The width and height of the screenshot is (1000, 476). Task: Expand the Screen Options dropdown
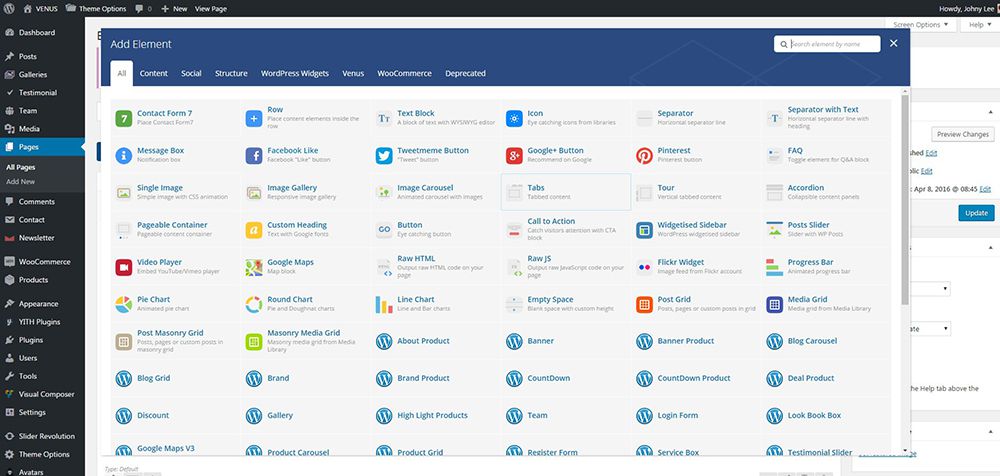pos(920,25)
